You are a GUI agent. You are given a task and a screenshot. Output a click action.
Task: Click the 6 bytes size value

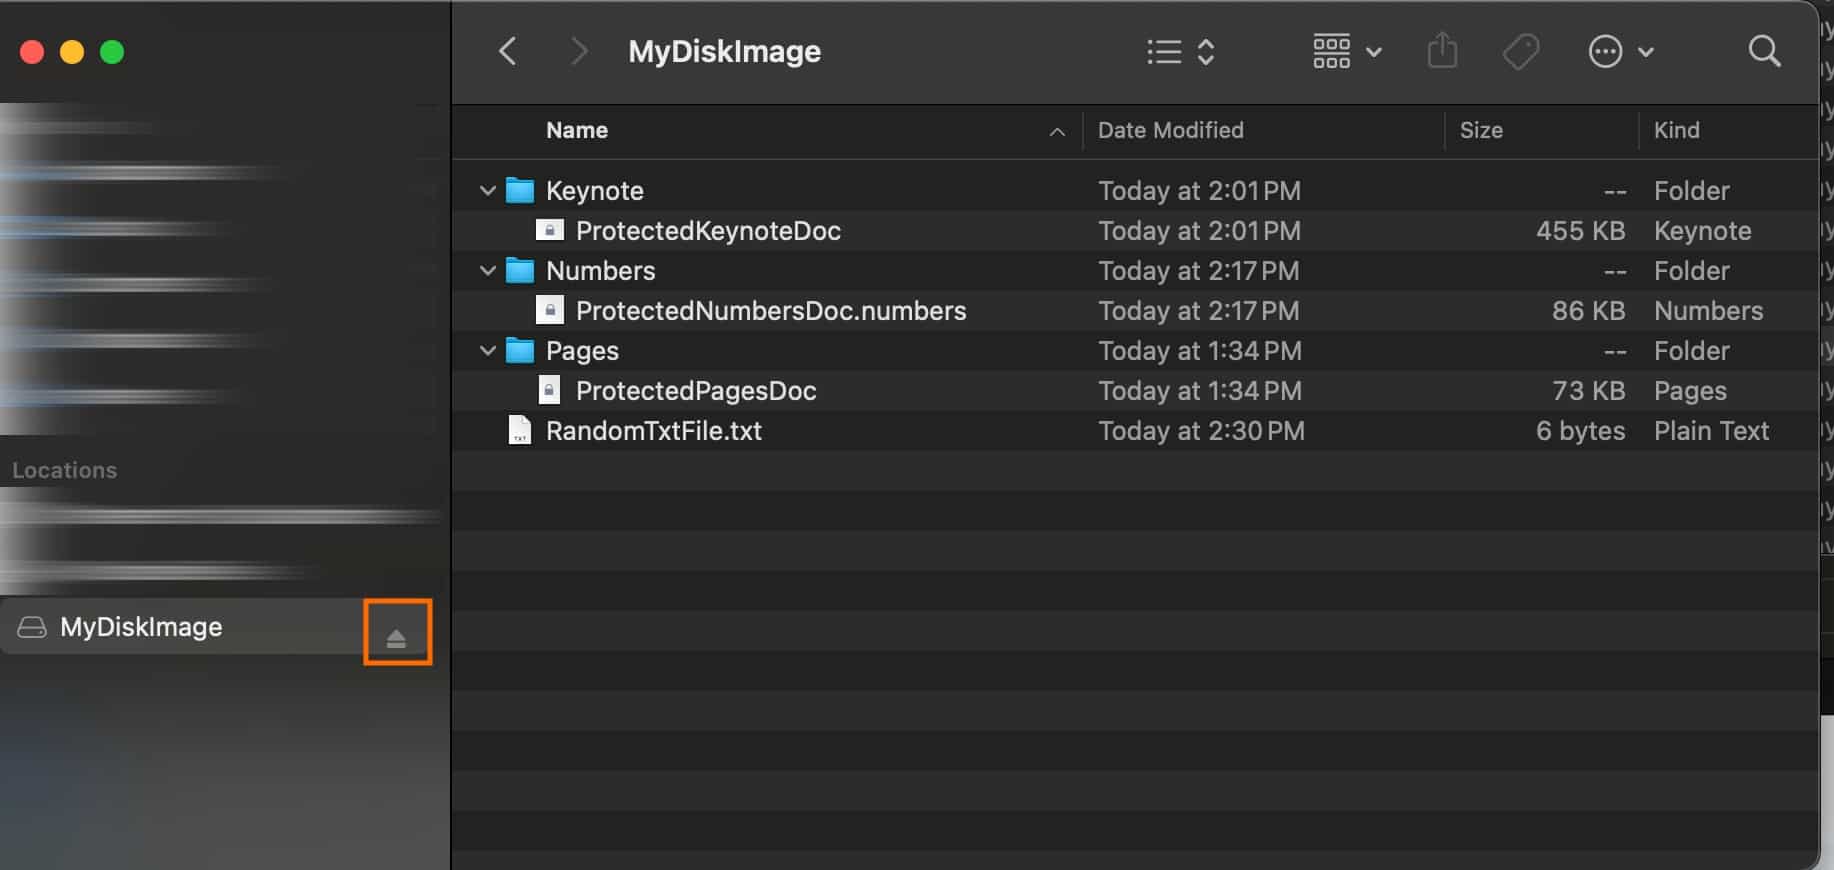coord(1580,431)
